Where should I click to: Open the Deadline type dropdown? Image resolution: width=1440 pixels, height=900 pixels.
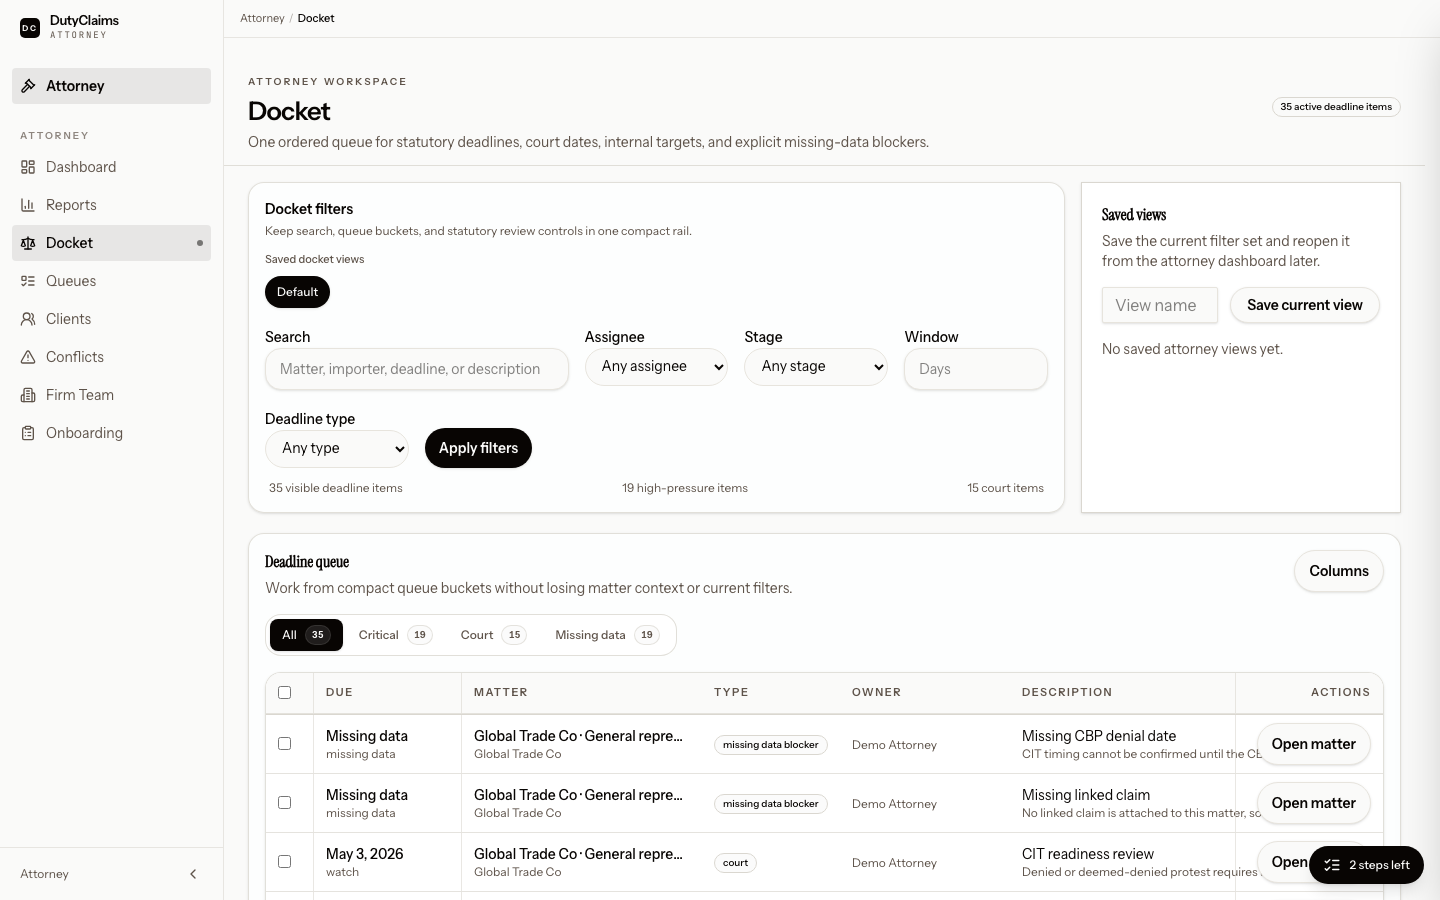(337, 448)
